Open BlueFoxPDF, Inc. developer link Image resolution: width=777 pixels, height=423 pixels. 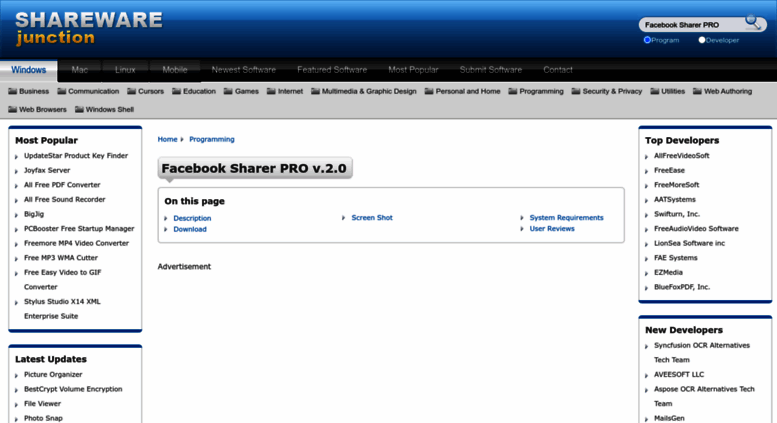pyautogui.click(x=681, y=287)
